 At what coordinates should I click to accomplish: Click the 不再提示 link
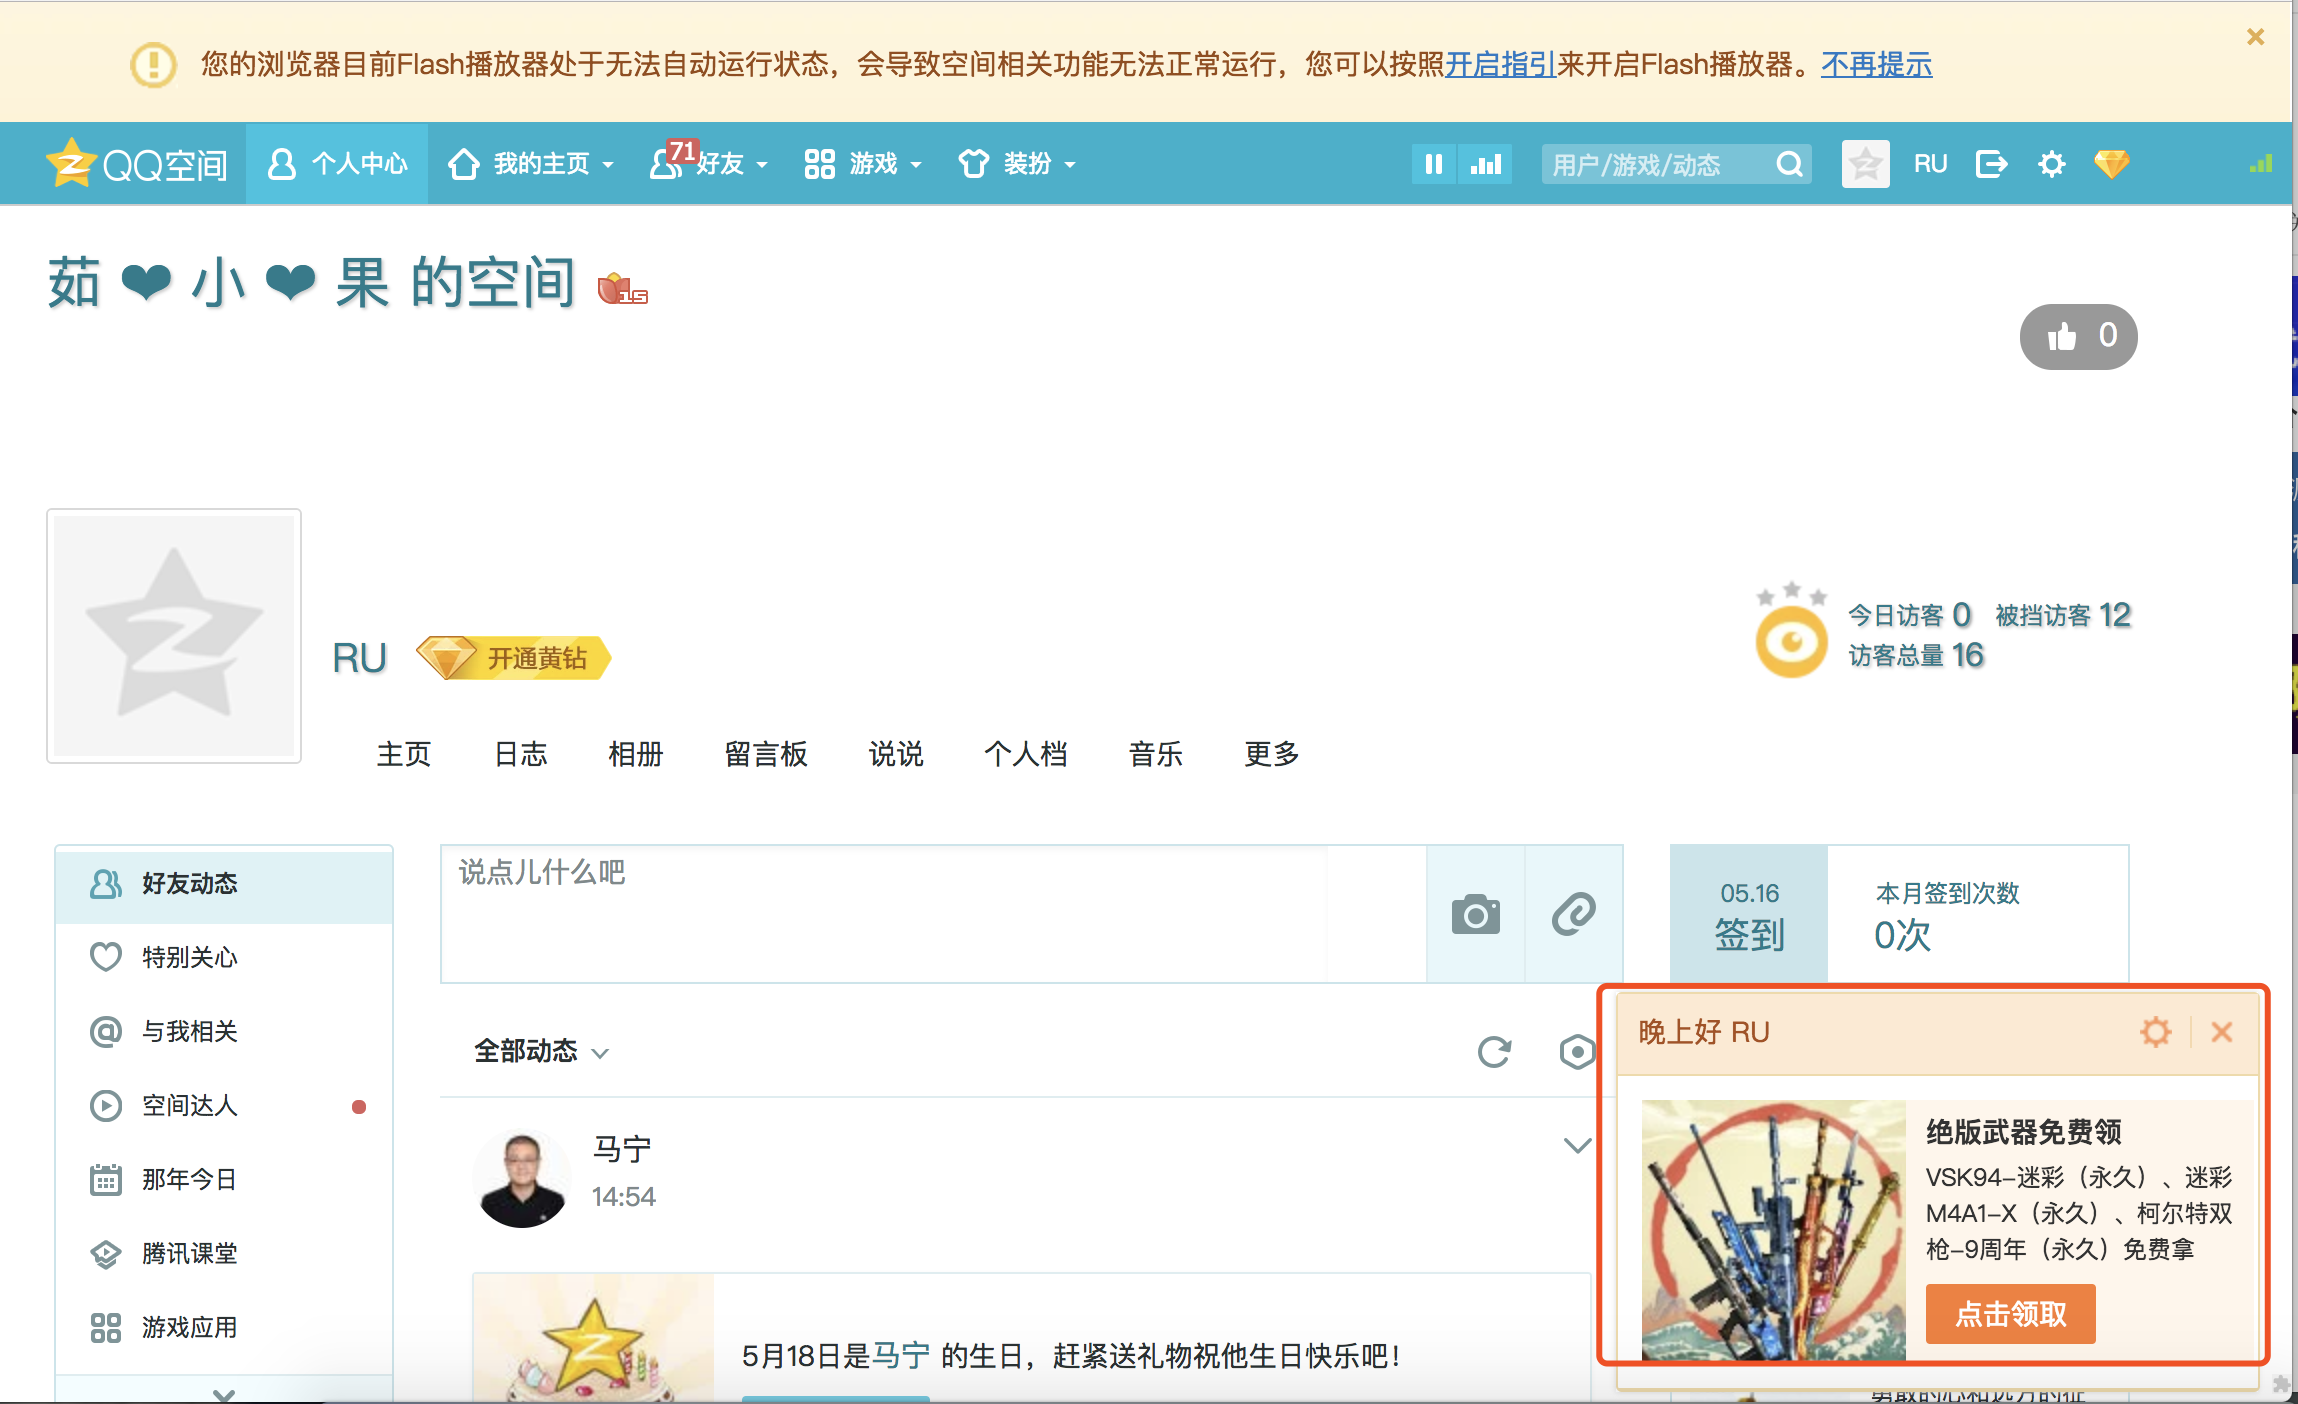1876,65
